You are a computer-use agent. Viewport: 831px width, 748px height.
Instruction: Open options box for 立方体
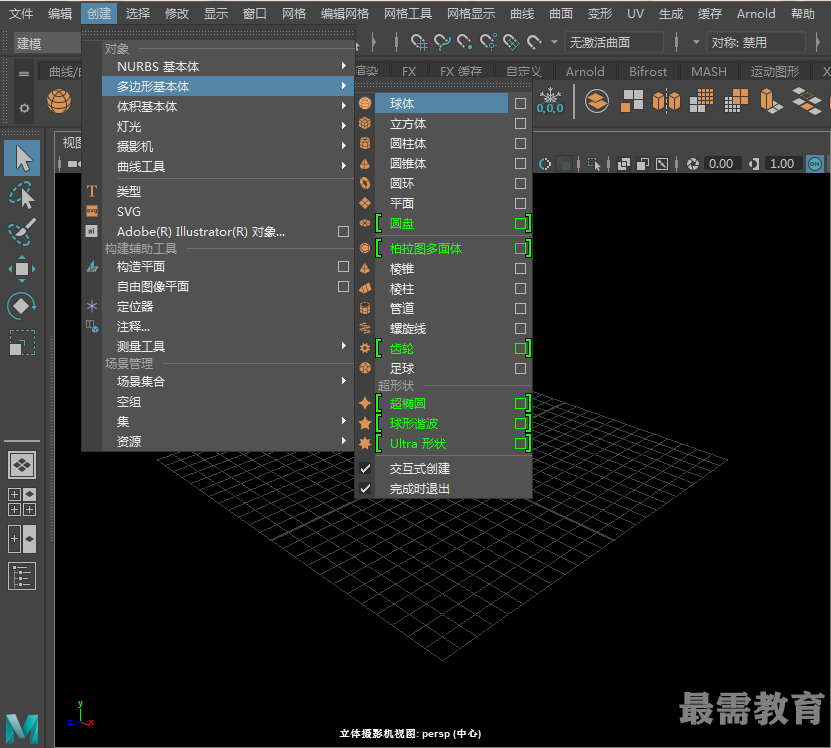520,124
